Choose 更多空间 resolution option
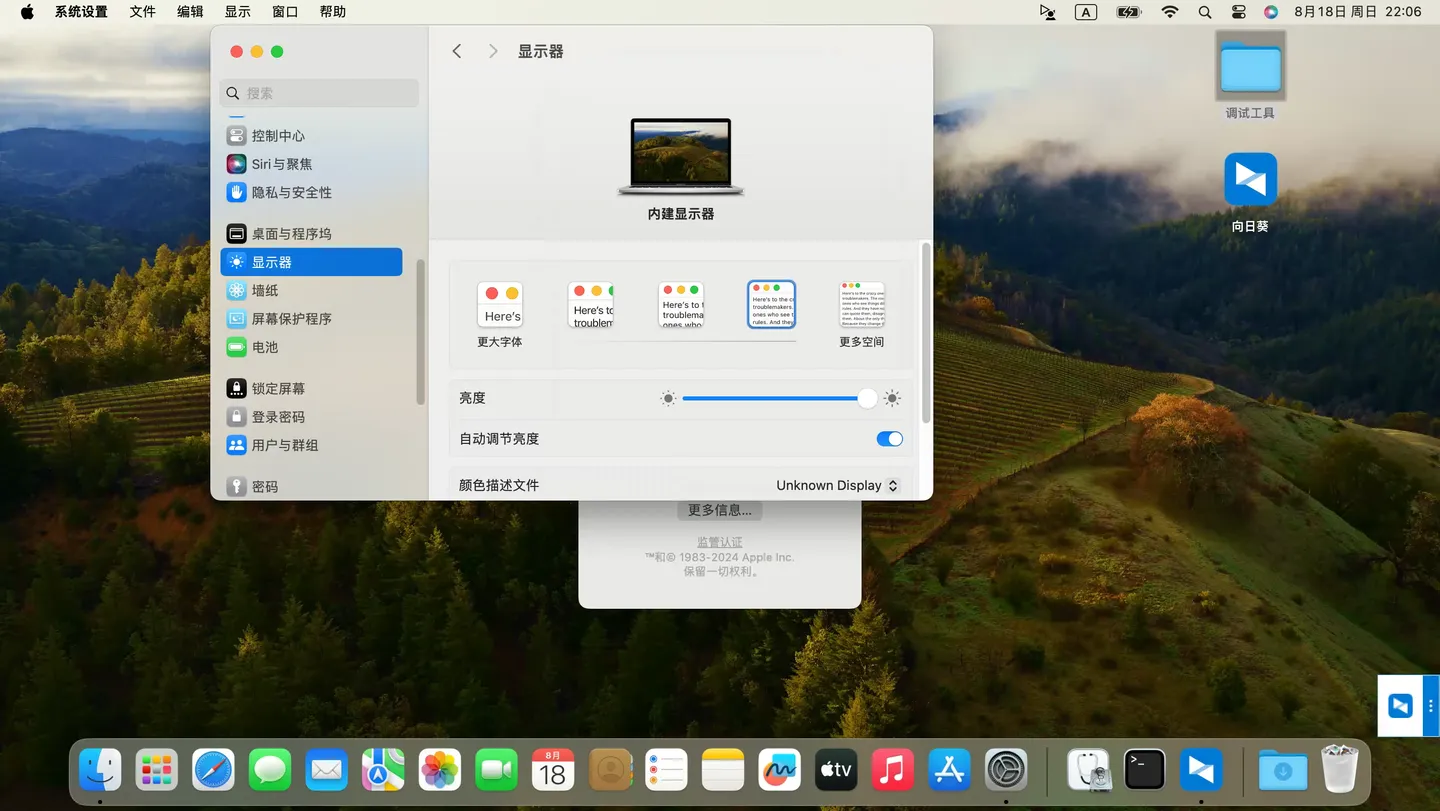The image size is (1440, 811). click(861, 305)
